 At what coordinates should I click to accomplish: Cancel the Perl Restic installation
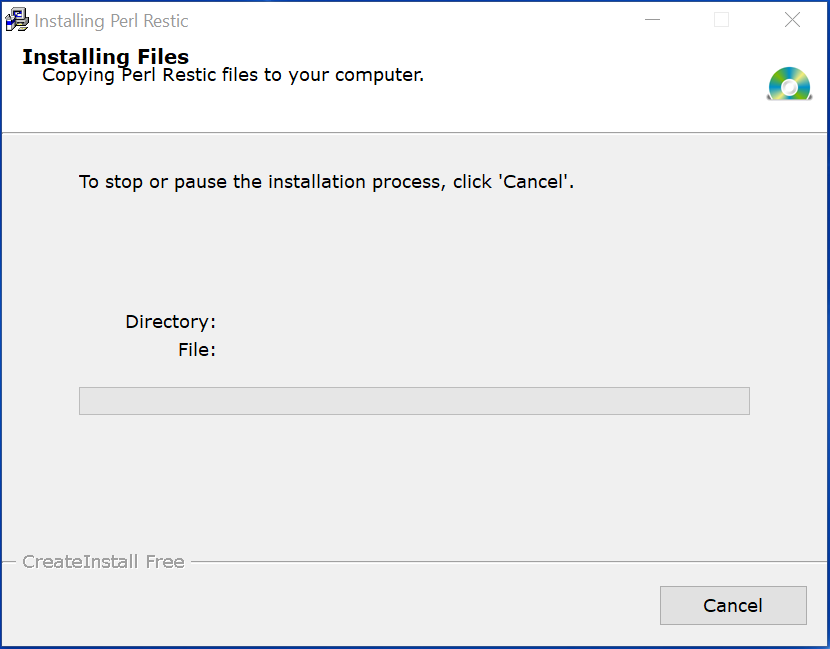tap(733, 605)
